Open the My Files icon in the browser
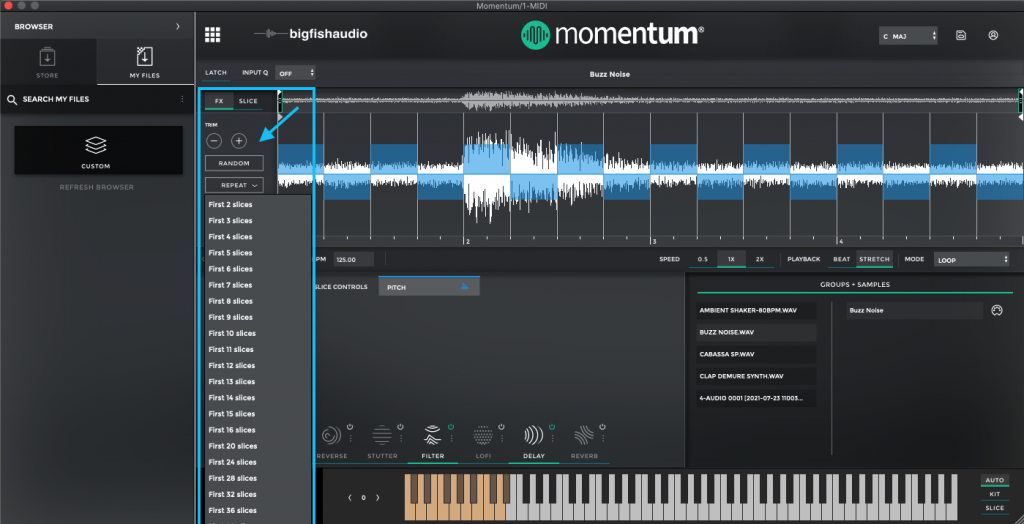This screenshot has height=524, width=1024. (x=144, y=57)
